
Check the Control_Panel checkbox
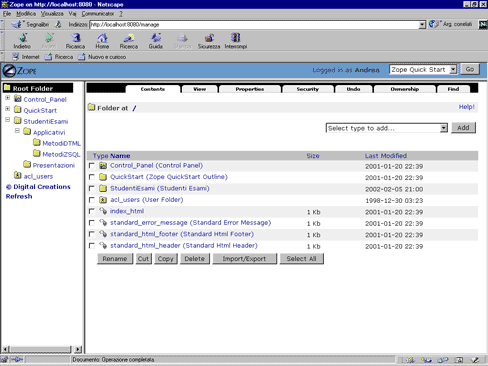[x=92, y=166]
